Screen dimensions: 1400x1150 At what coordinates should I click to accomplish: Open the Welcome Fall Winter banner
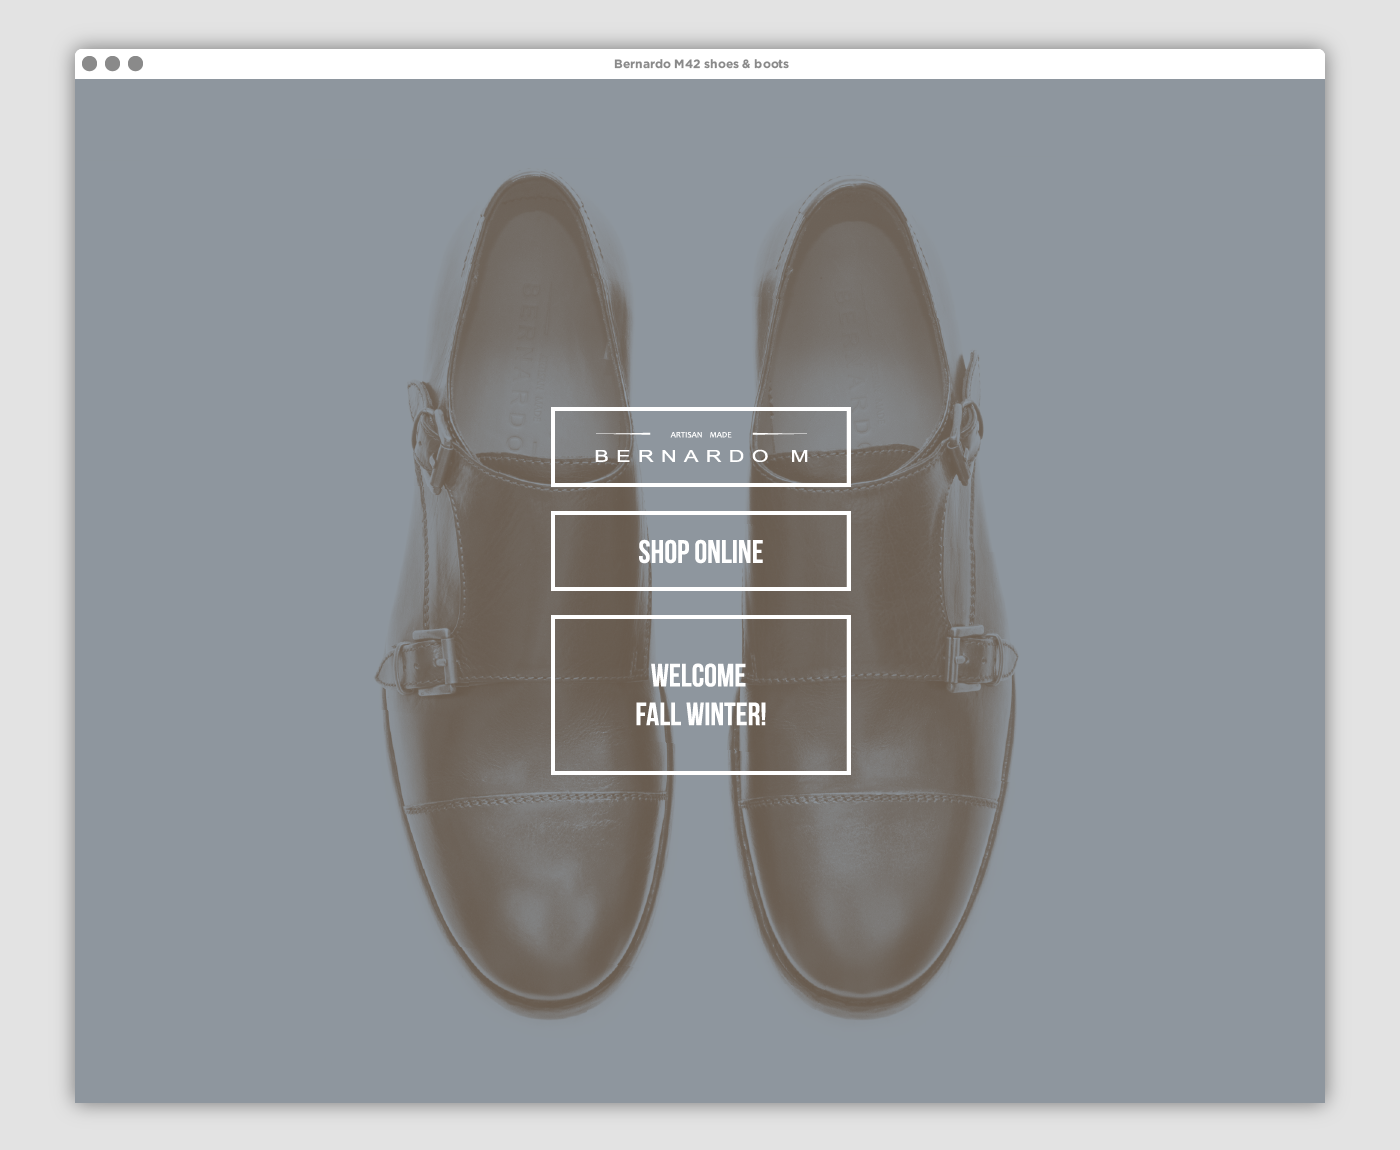click(x=700, y=695)
